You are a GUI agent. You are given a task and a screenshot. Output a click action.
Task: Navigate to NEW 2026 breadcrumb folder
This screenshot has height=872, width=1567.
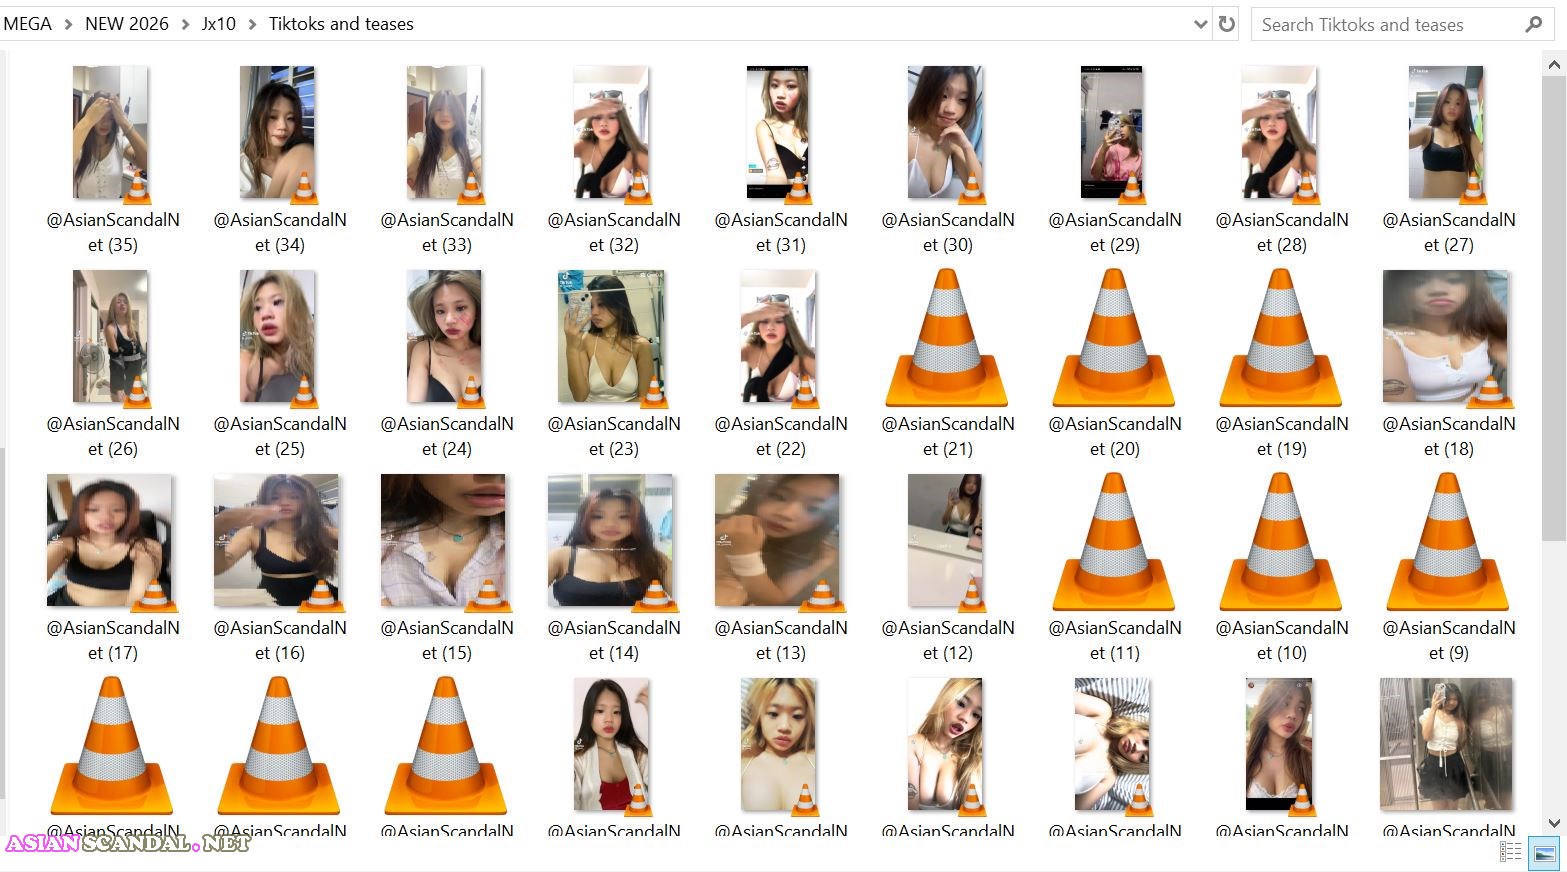tap(127, 24)
